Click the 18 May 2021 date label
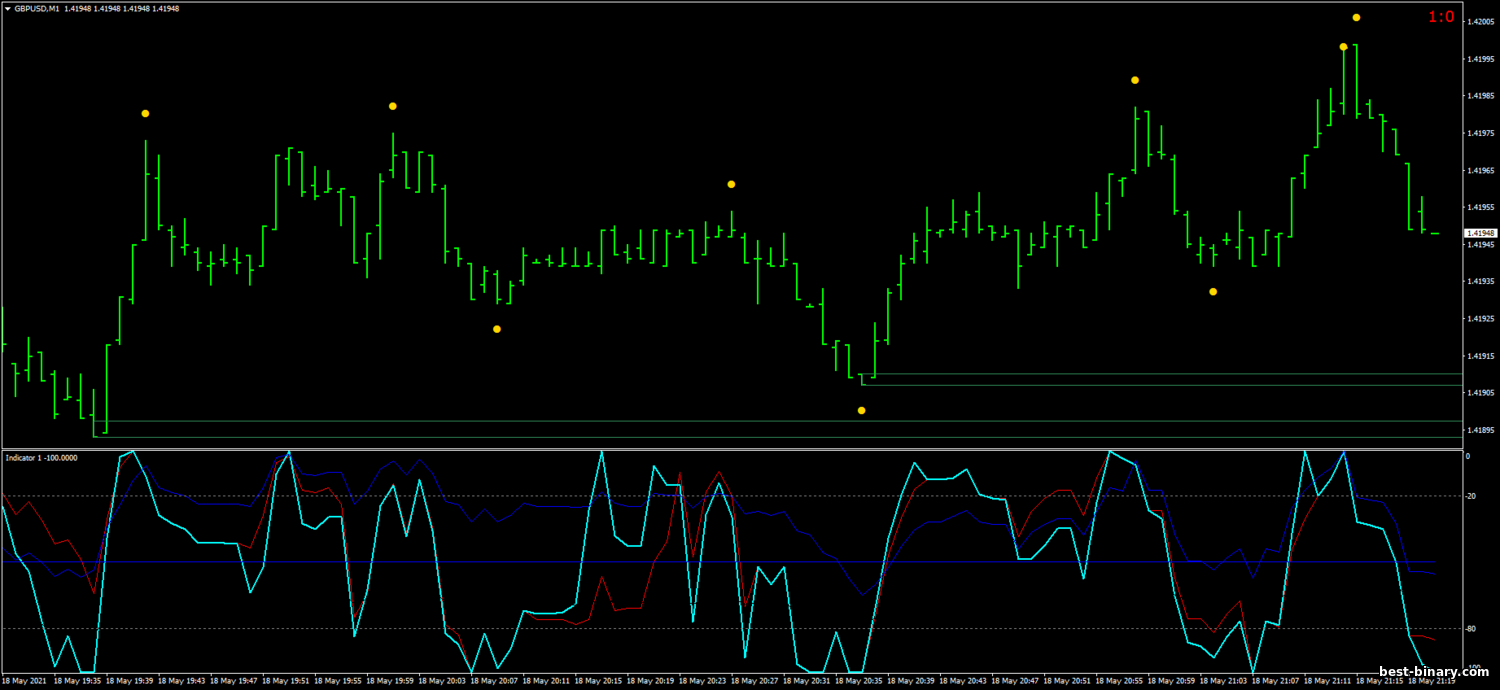This screenshot has height=690, width=1500. [23, 680]
